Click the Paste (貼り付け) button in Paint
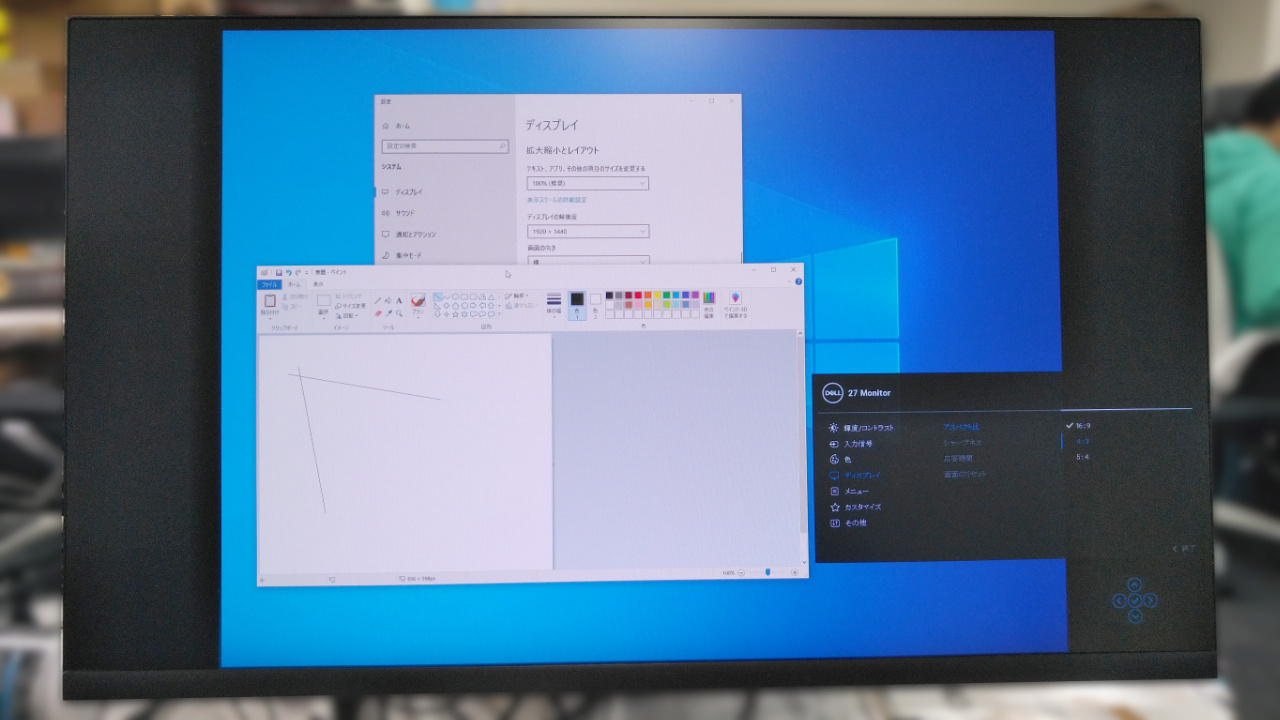 pos(269,299)
